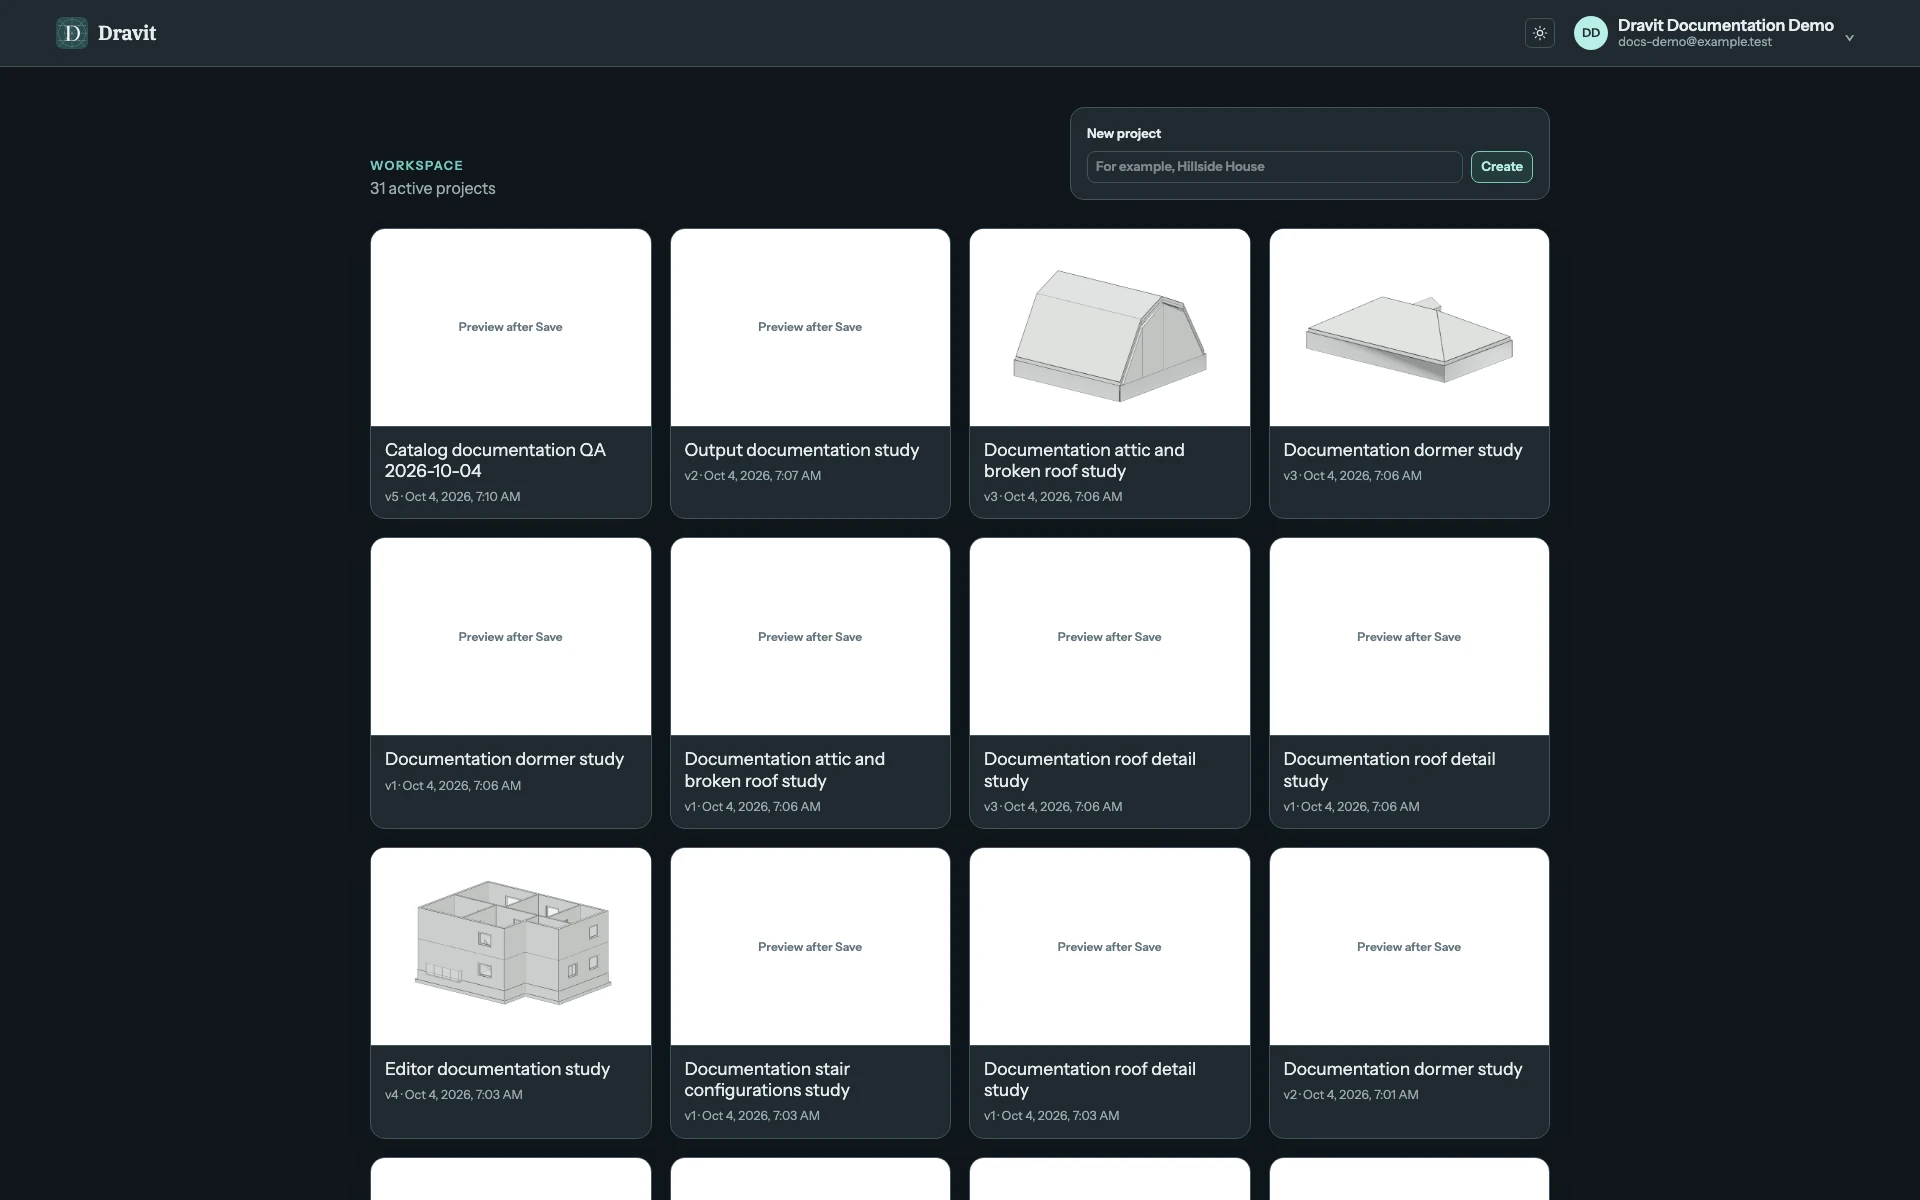Open the v3 attic and broken roof model thumbnail
Screen dimensions: 1920x1200
[x=1110, y=328]
